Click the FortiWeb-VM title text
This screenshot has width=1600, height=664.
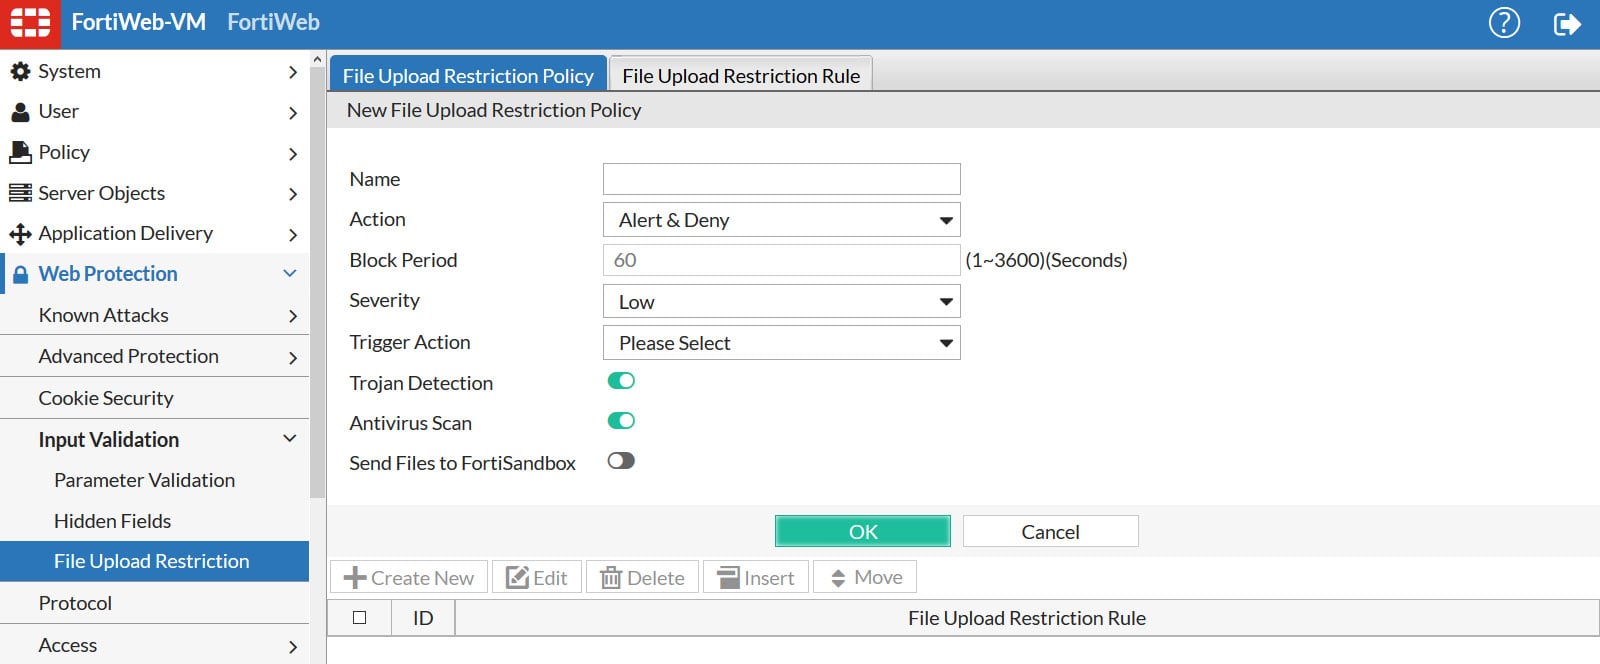139,22
